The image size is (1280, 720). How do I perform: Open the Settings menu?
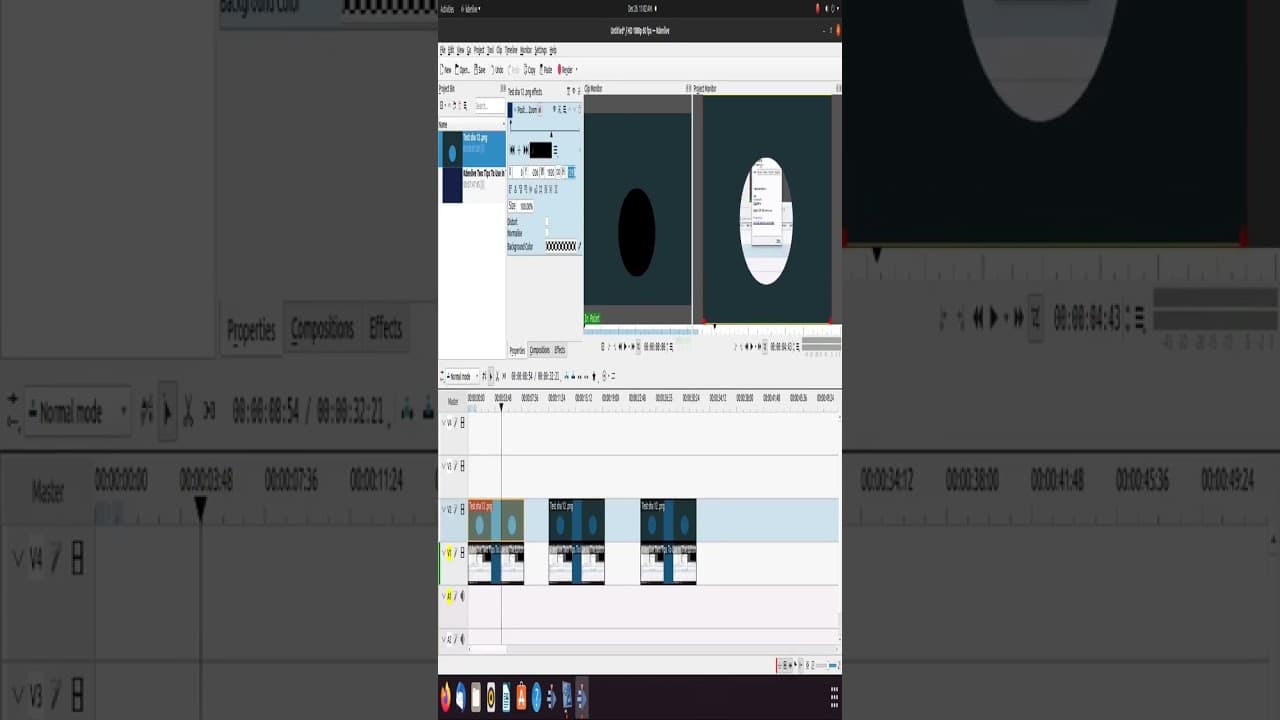[540, 50]
